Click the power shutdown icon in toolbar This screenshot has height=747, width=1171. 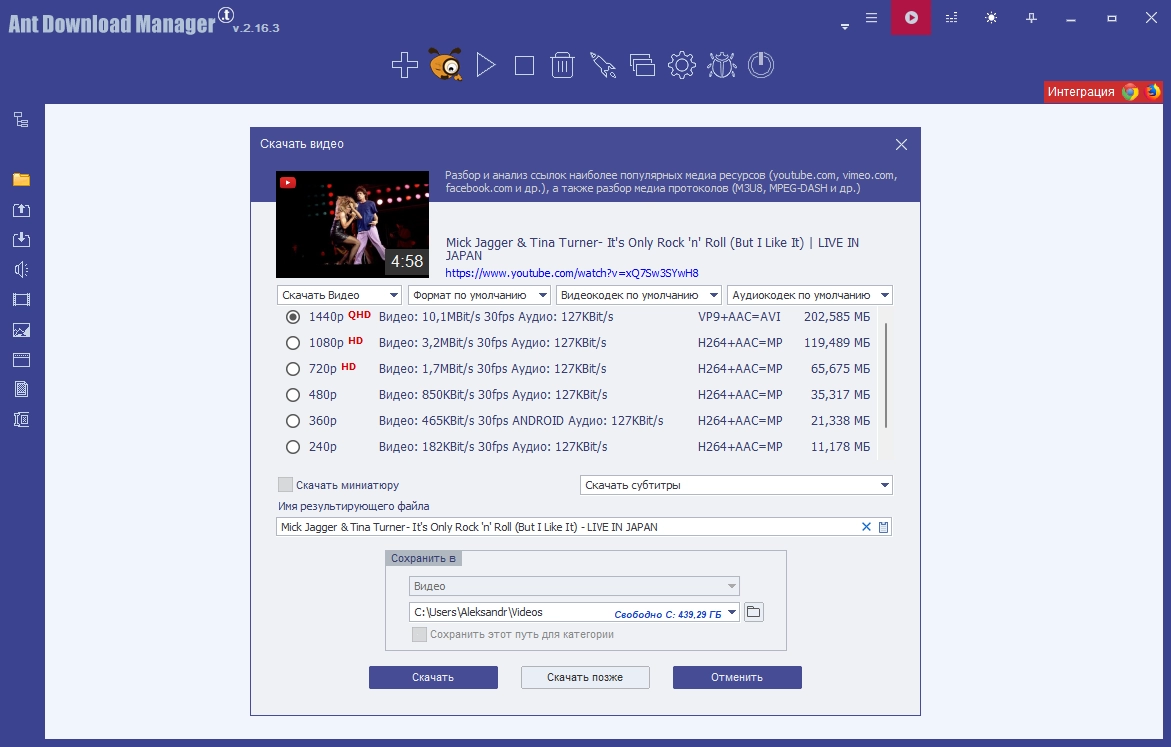761,65
